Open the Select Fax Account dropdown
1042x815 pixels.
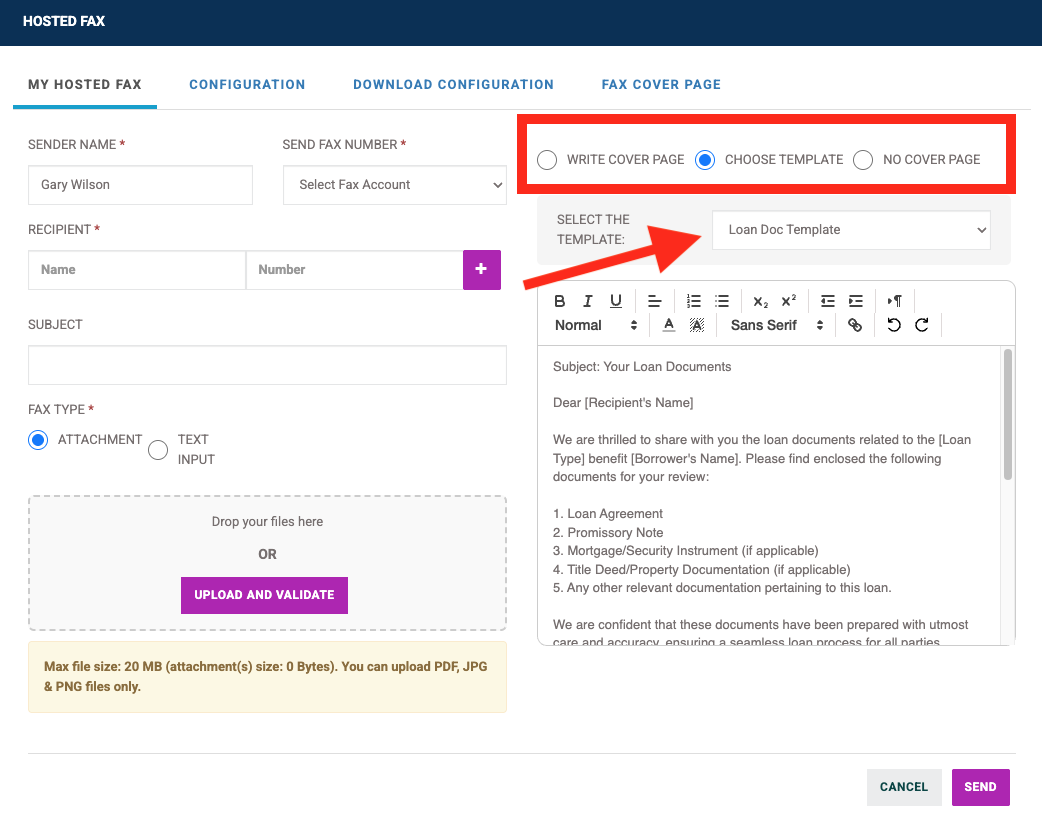[394, 184]
